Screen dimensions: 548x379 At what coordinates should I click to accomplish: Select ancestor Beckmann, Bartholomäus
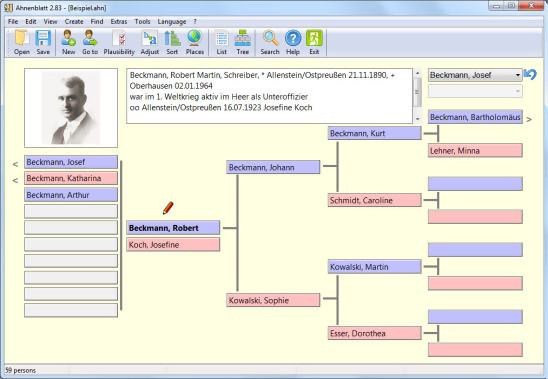click(475, 117)
